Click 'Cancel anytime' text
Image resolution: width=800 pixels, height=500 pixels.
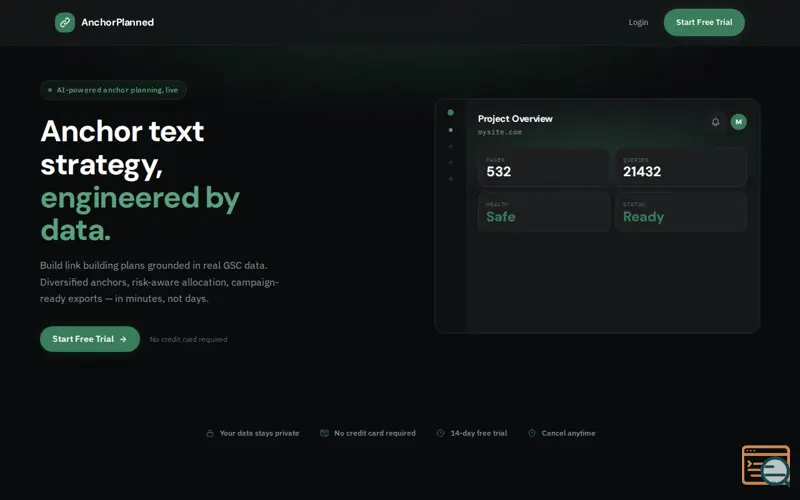point(568,433)
